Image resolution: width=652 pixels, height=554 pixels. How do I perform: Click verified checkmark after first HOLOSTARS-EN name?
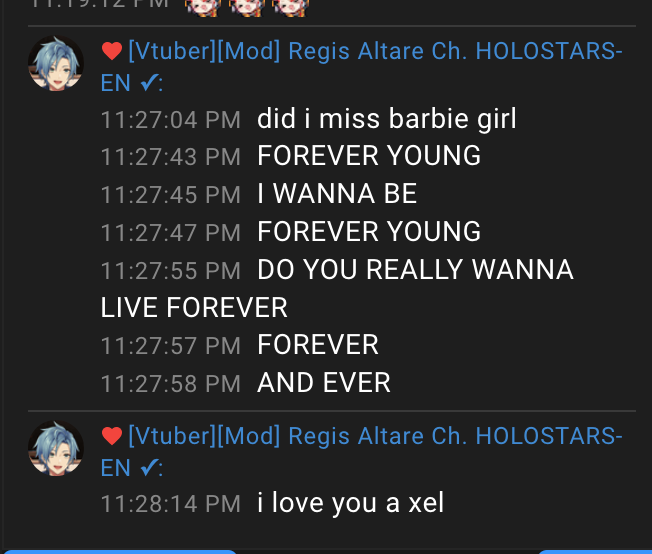(149, 83)
